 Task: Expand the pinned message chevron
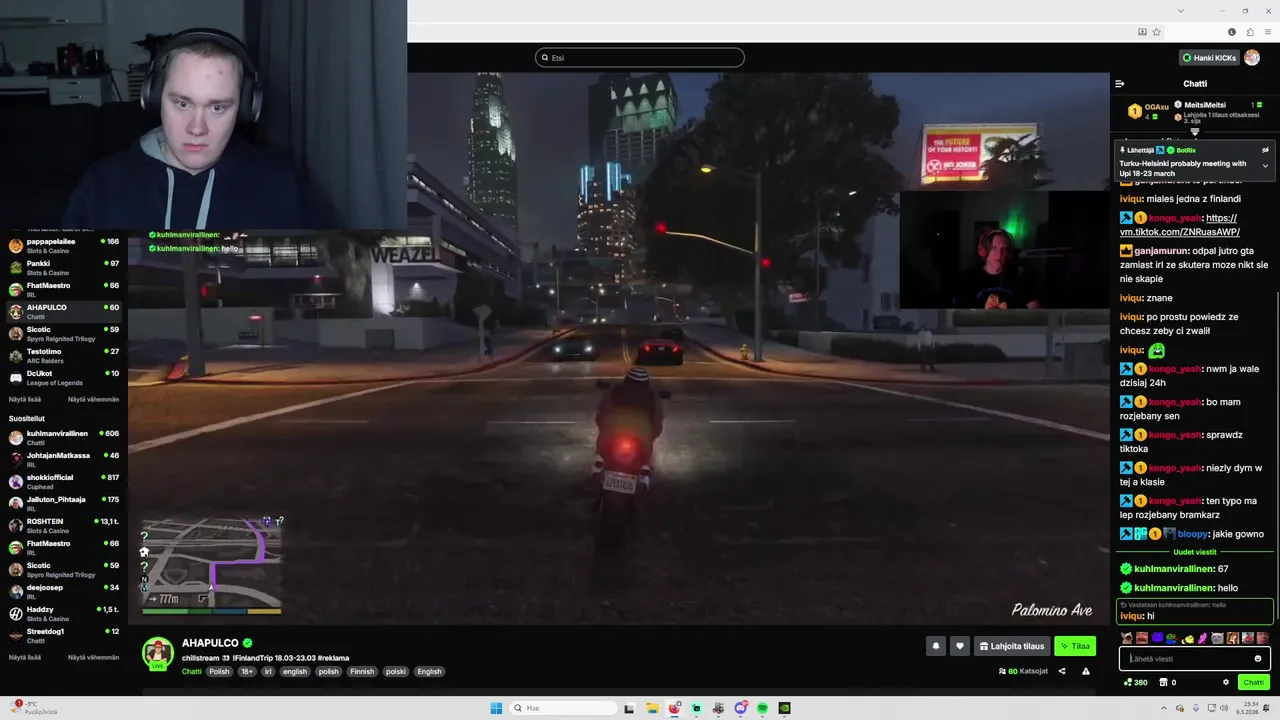[1265, 166]
